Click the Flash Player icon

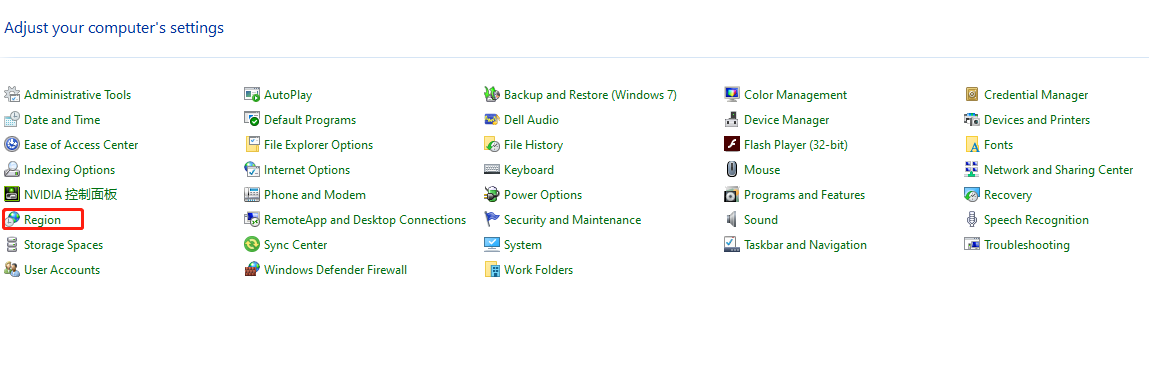[x=732, y=144]
